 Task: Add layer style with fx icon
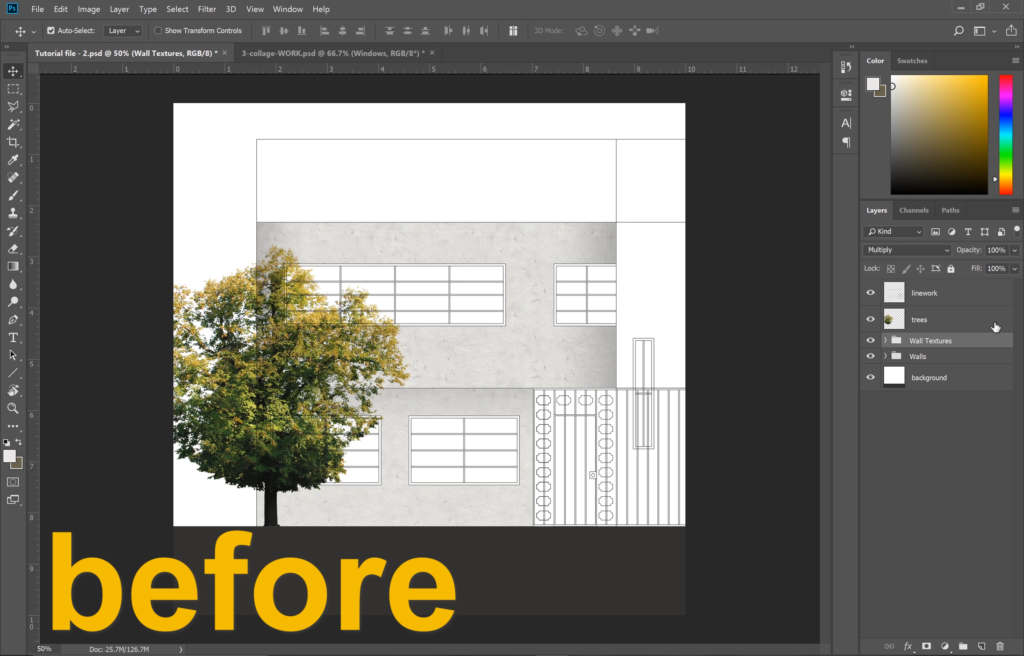(909, 646)
